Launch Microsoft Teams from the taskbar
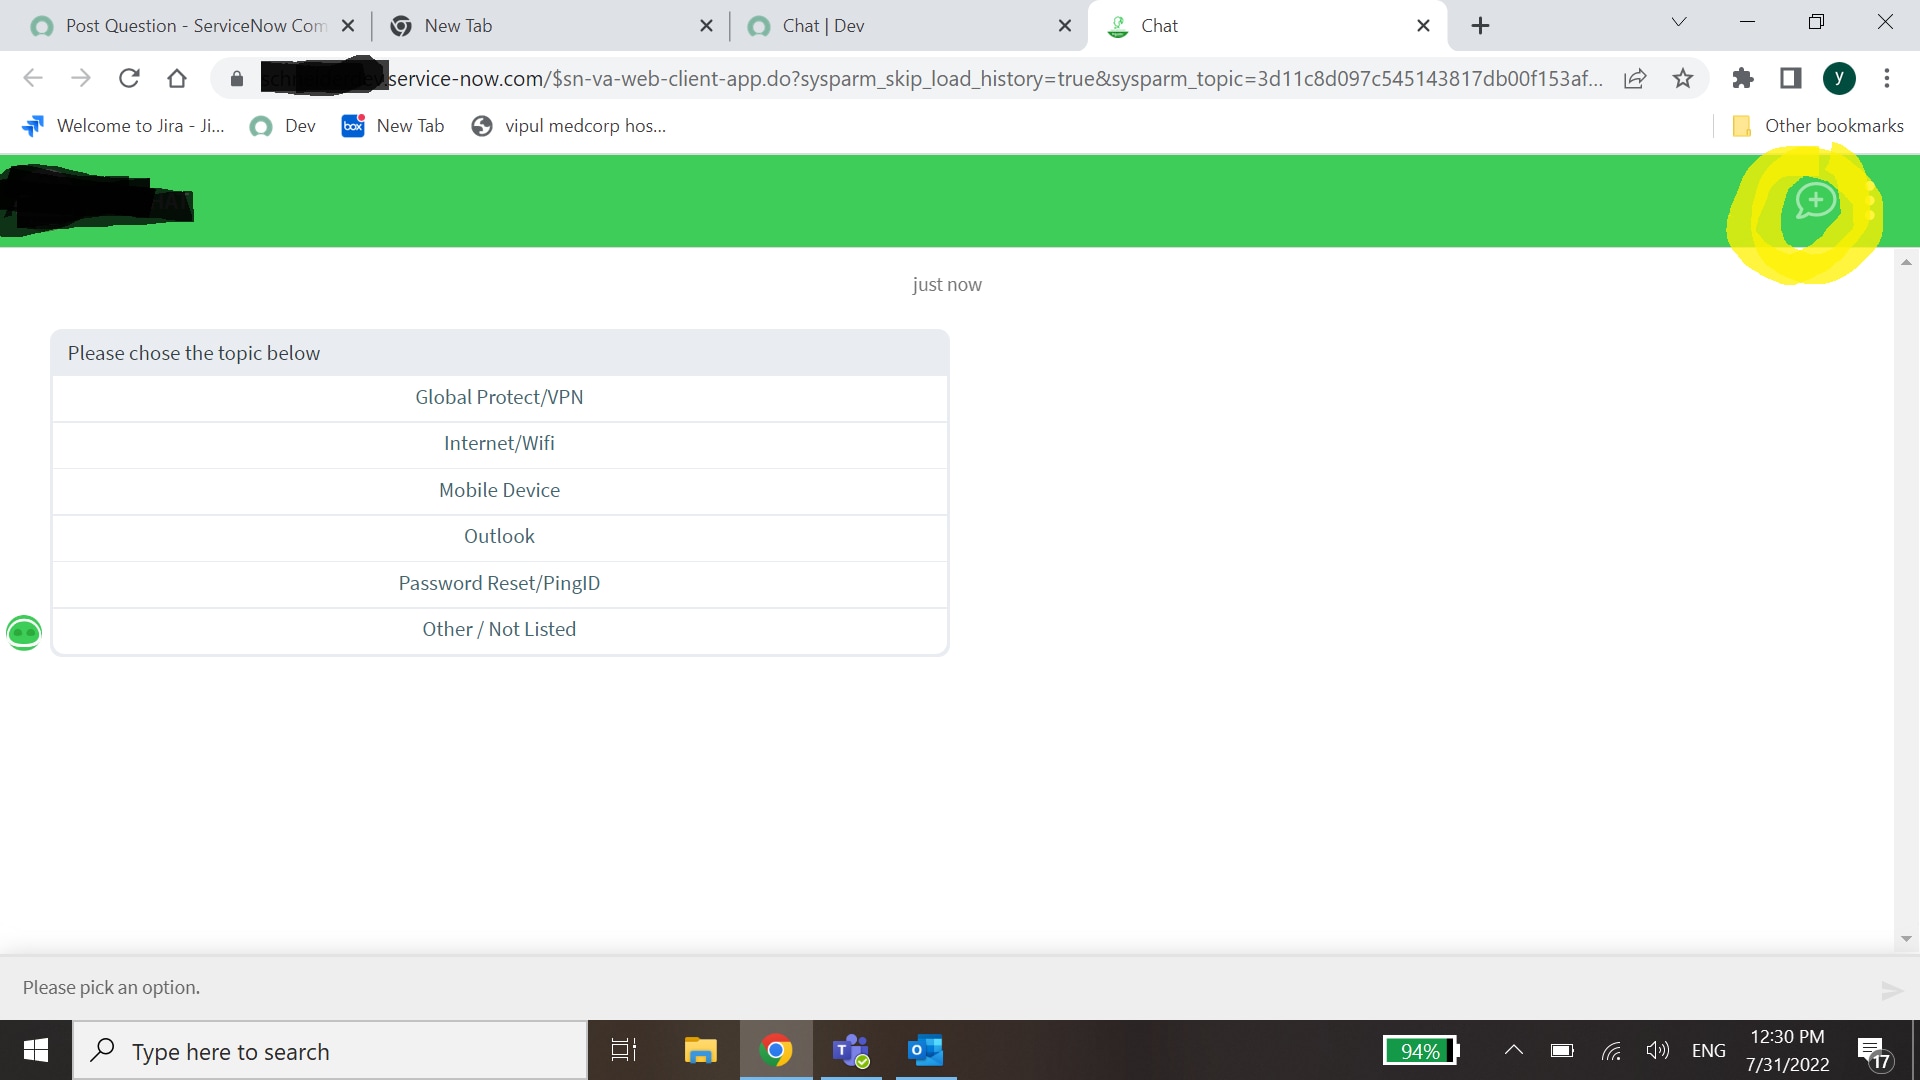The image size is (1920, 1080). (850, 1051)
